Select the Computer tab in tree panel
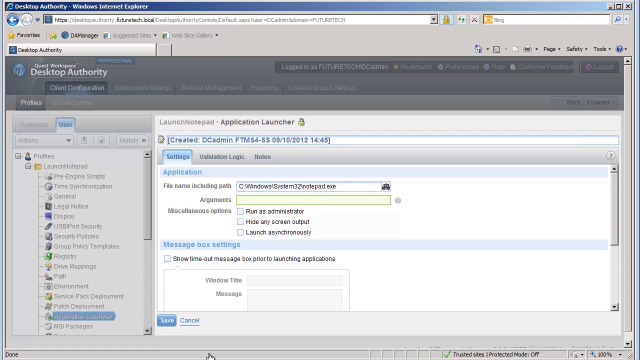The image size is (640, 360). pyautogui.click(x=35, y=124)
